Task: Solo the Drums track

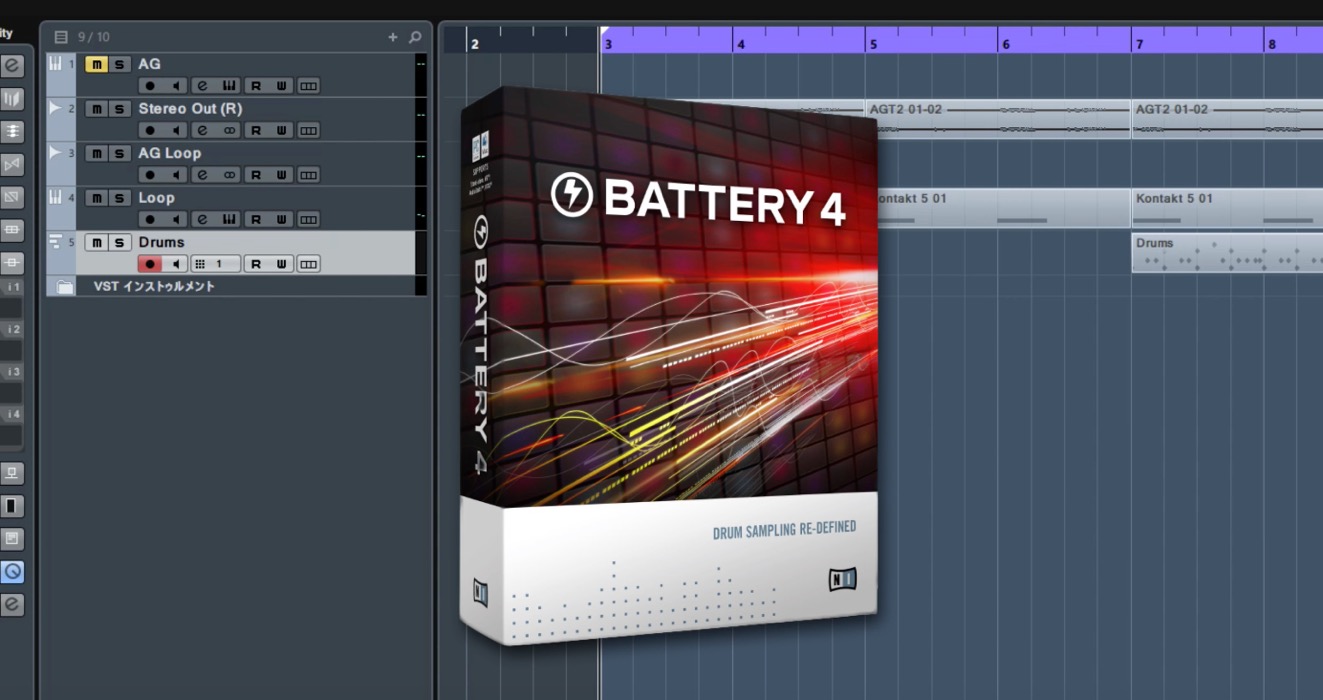Action: click(119, 242)
